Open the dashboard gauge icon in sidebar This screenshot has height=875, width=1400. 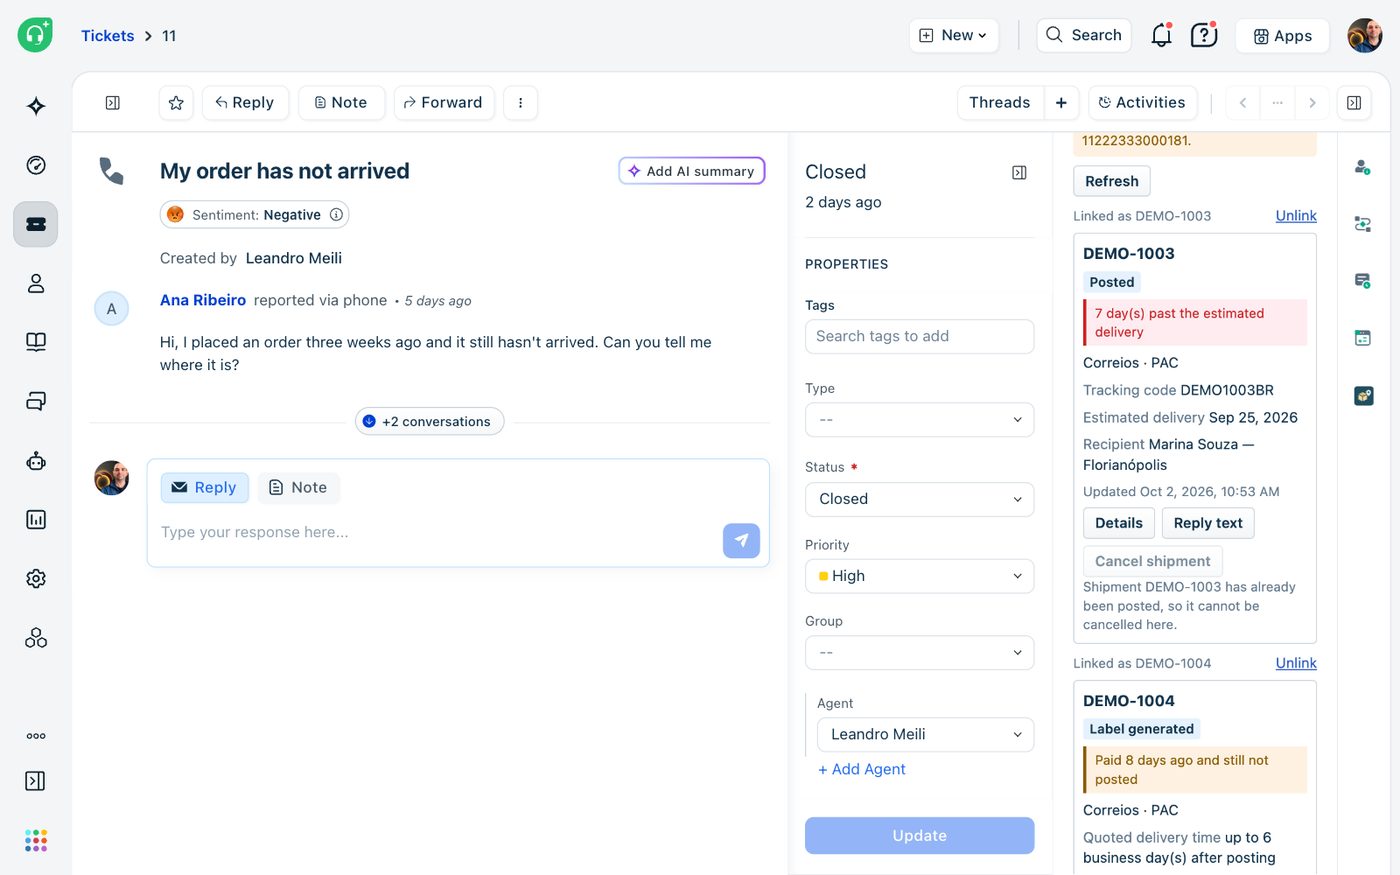[x=36, y=165]
